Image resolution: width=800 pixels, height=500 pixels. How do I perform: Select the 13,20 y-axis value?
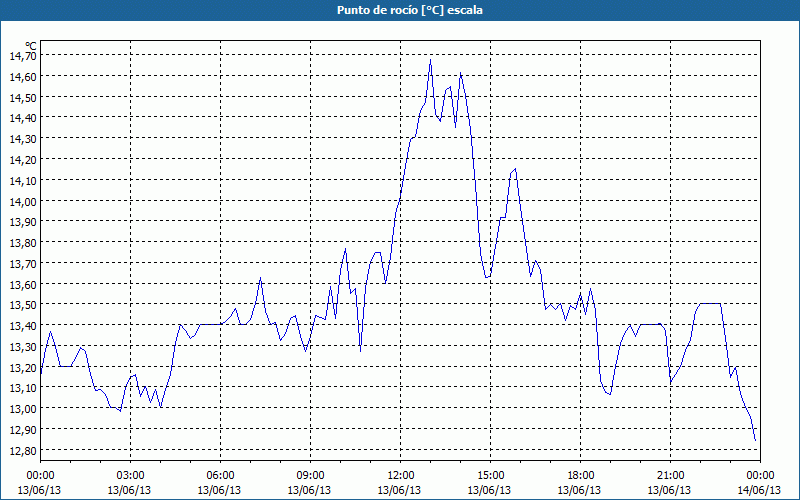pos(23,367)
